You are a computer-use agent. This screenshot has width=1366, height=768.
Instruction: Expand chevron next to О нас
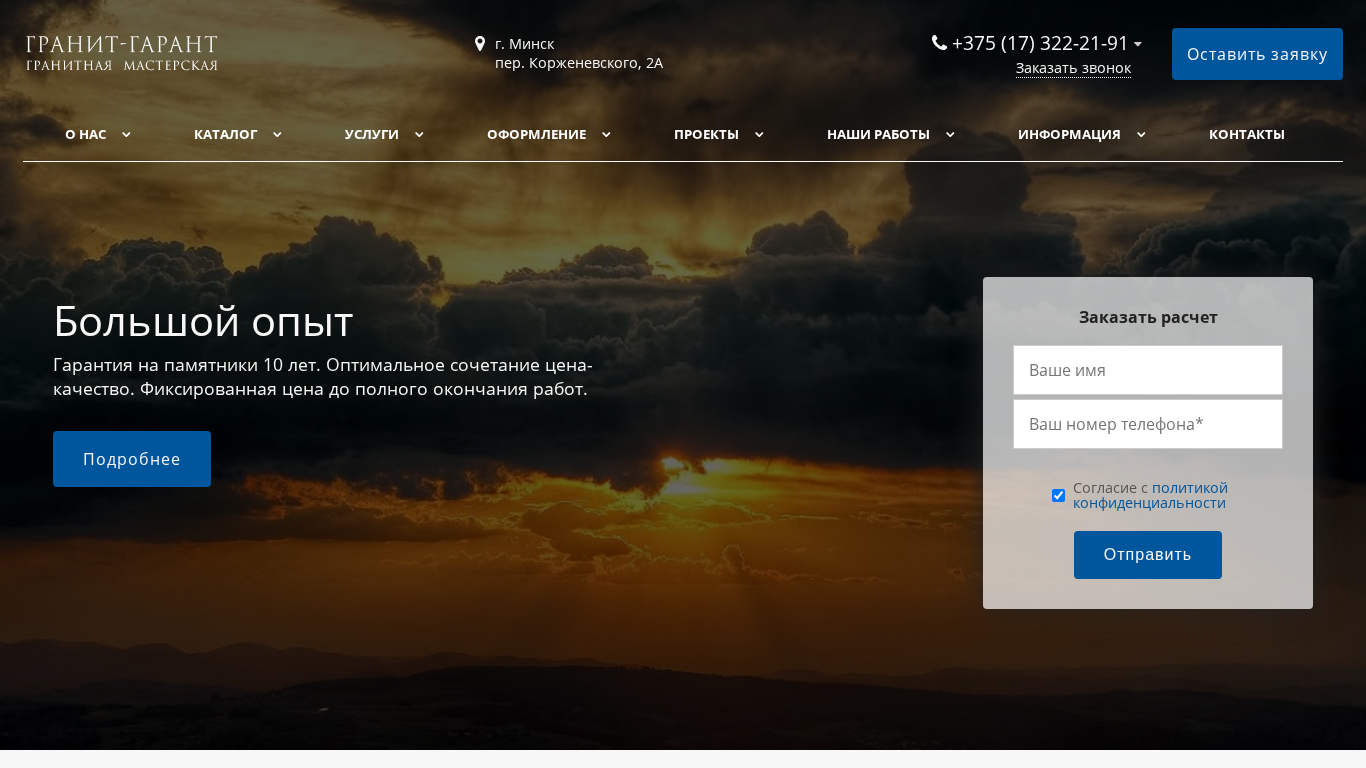[126, 135]
